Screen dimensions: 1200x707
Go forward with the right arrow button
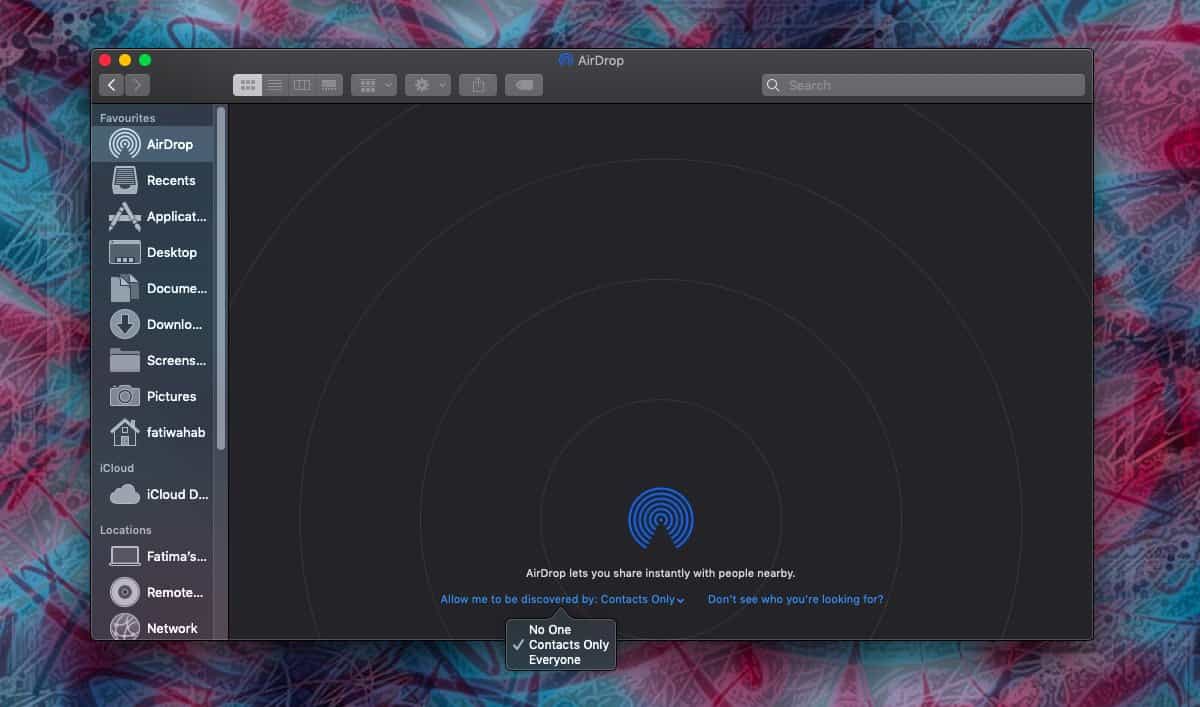[x=138, y=85]
